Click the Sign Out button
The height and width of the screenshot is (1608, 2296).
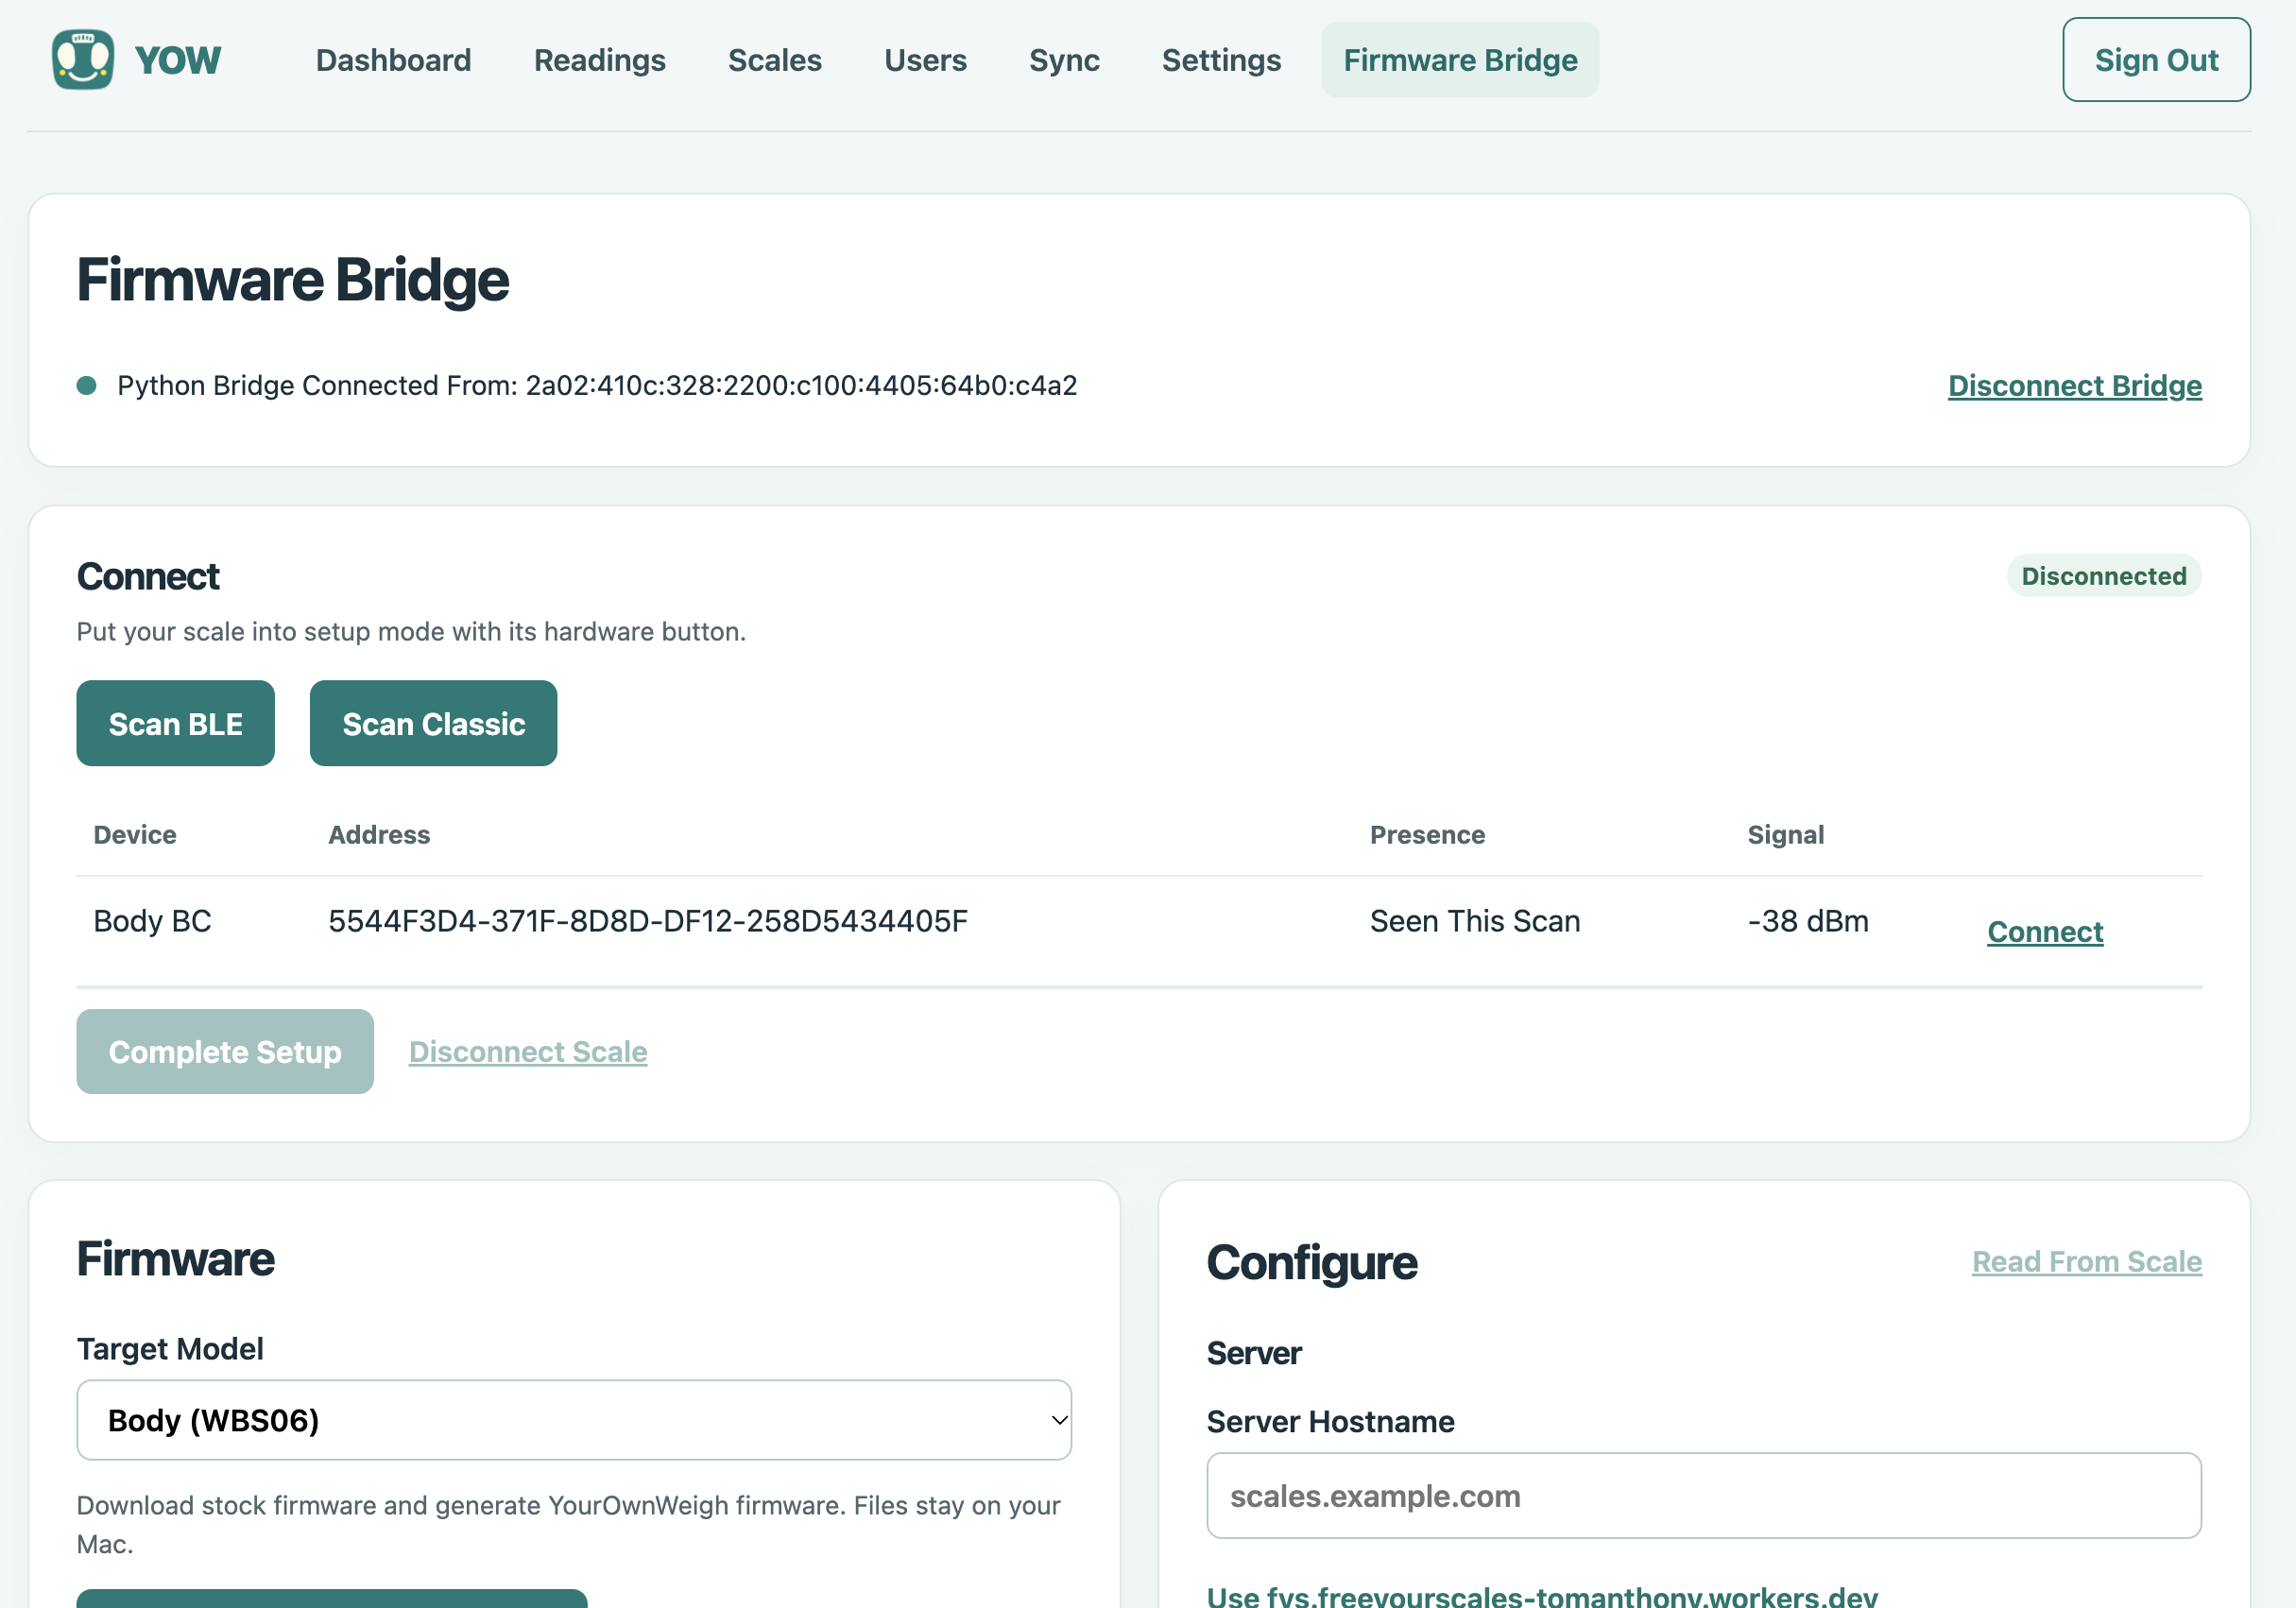pos(2156,60)
